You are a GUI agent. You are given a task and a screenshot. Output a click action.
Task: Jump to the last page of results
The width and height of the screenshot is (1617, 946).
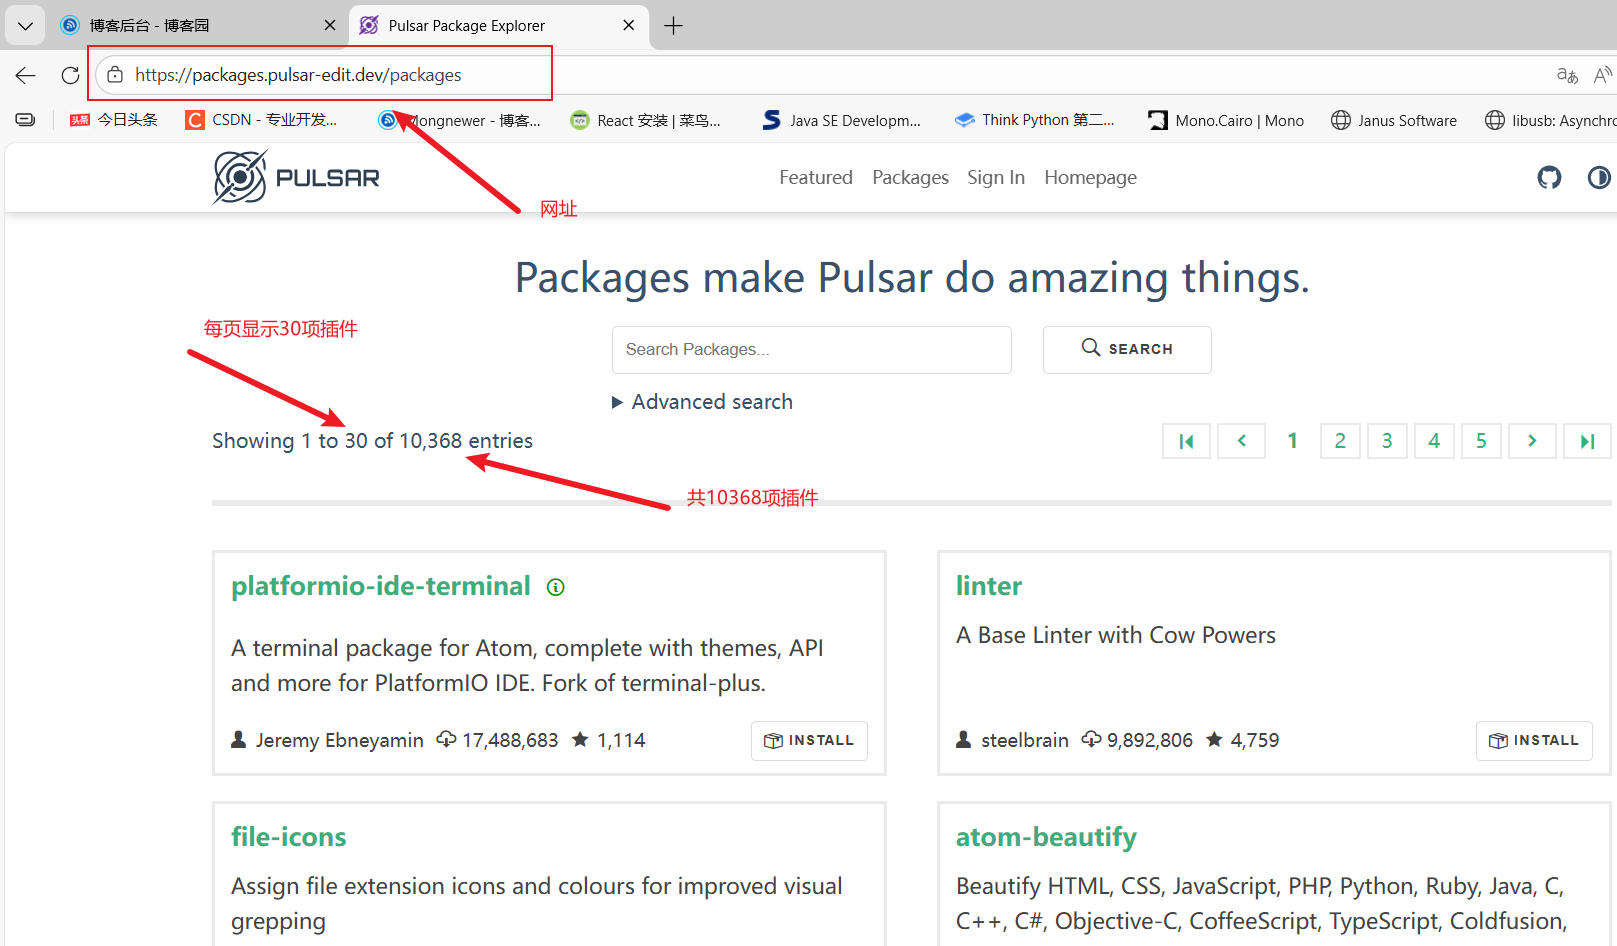click(x=1587, y=441)
